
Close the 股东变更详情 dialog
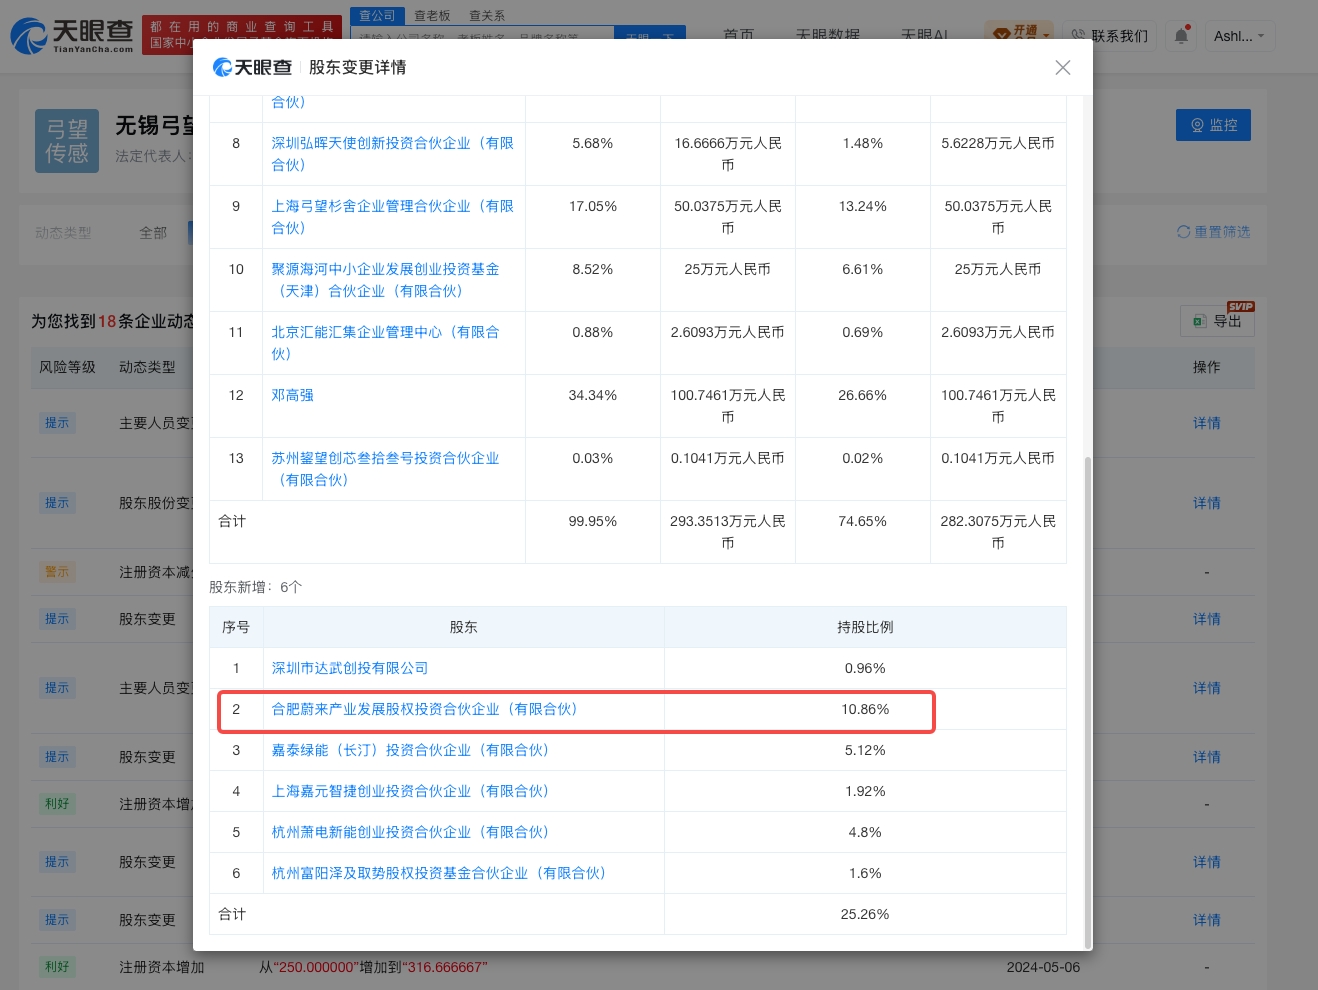coord(1063,67)
